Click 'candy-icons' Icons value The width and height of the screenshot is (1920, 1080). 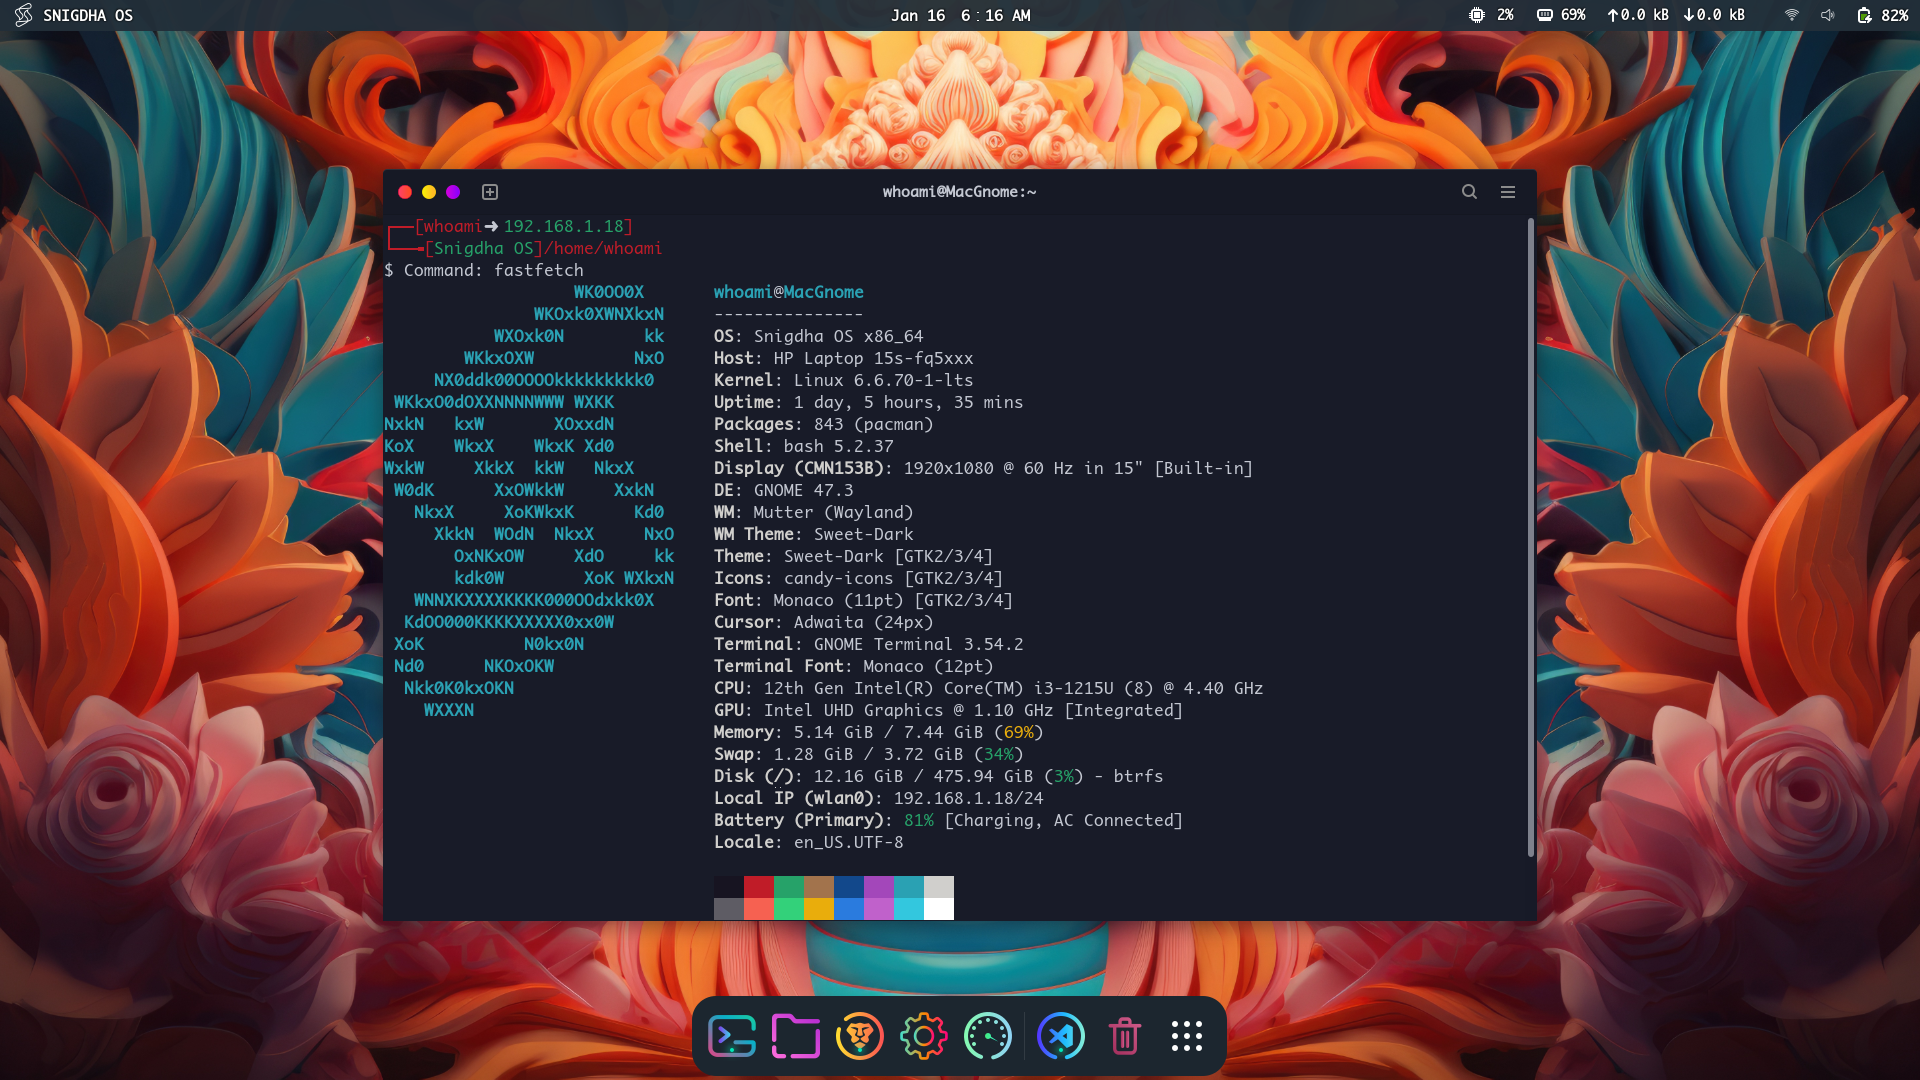[839, 578]
